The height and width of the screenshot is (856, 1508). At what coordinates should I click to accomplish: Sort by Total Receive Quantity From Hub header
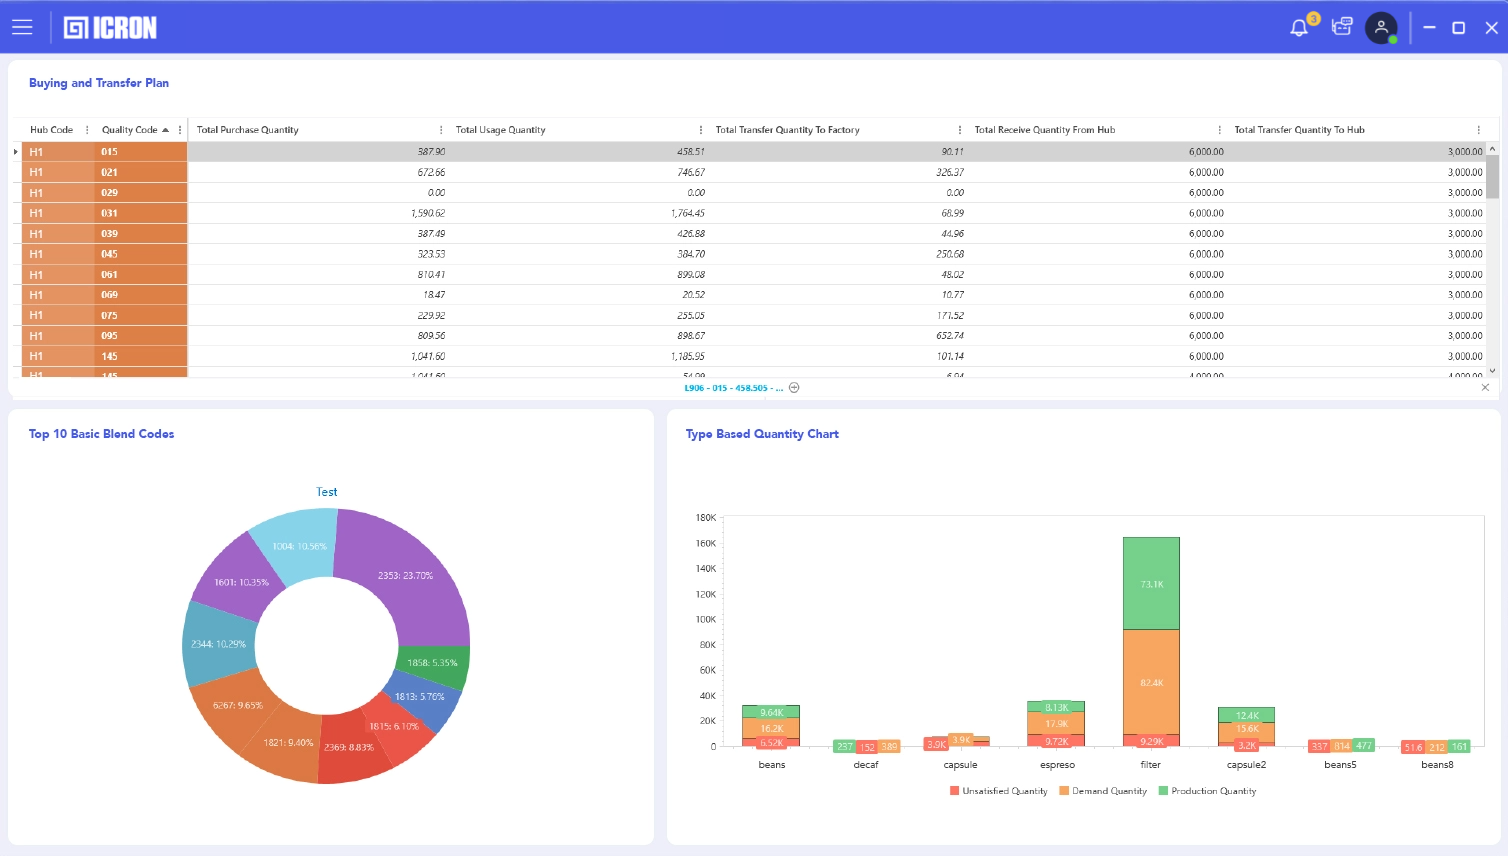pyautogui.click(x=1044, y=130)
